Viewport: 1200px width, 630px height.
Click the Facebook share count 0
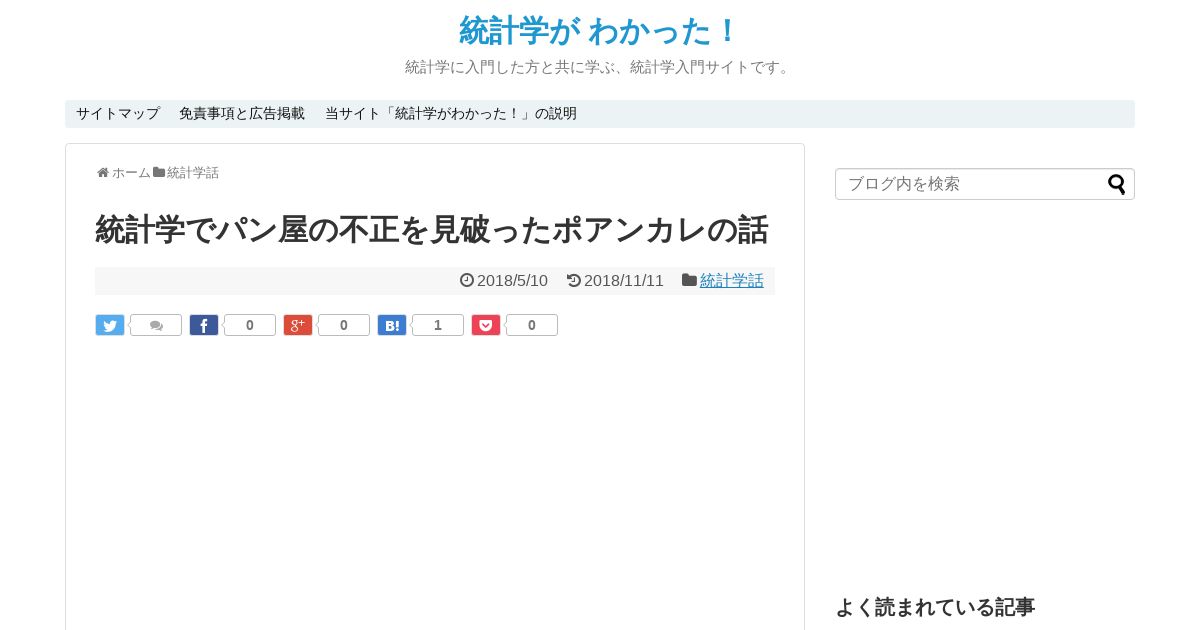click(x=250, y=325)
